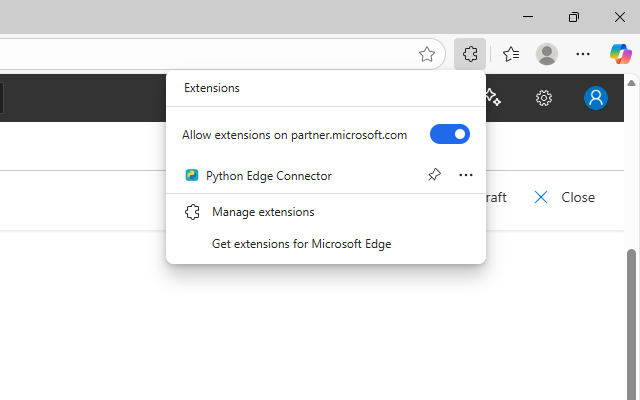Restore down the Edge window
The image size is (640, 400).
pos(574,17)
